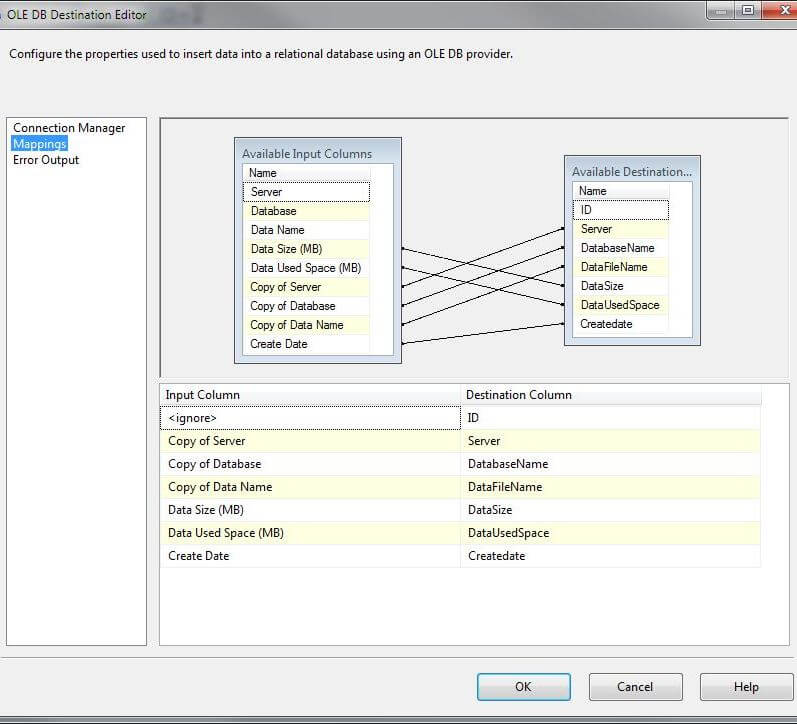Open the Error Output page
The height and width of the screenshot is (724, 797).
click(46, 160)
